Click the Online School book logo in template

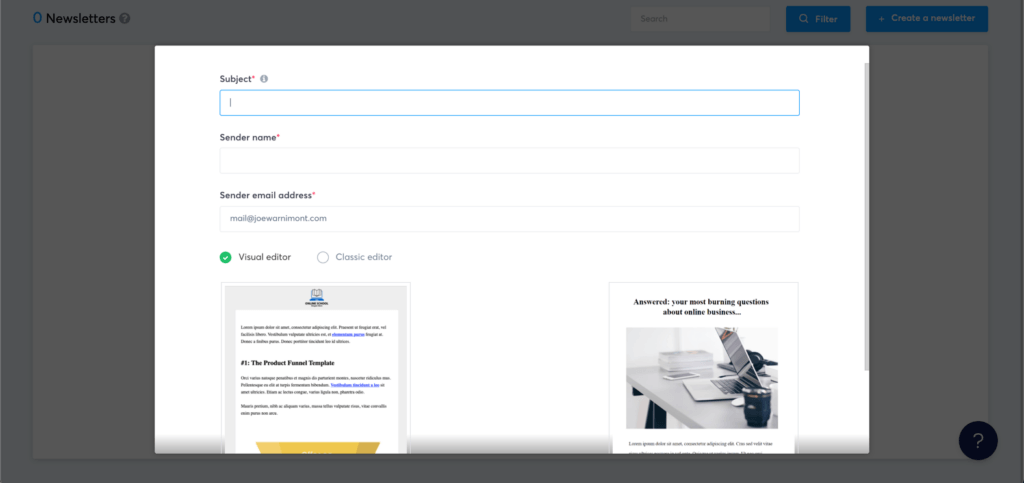point(316,297)
